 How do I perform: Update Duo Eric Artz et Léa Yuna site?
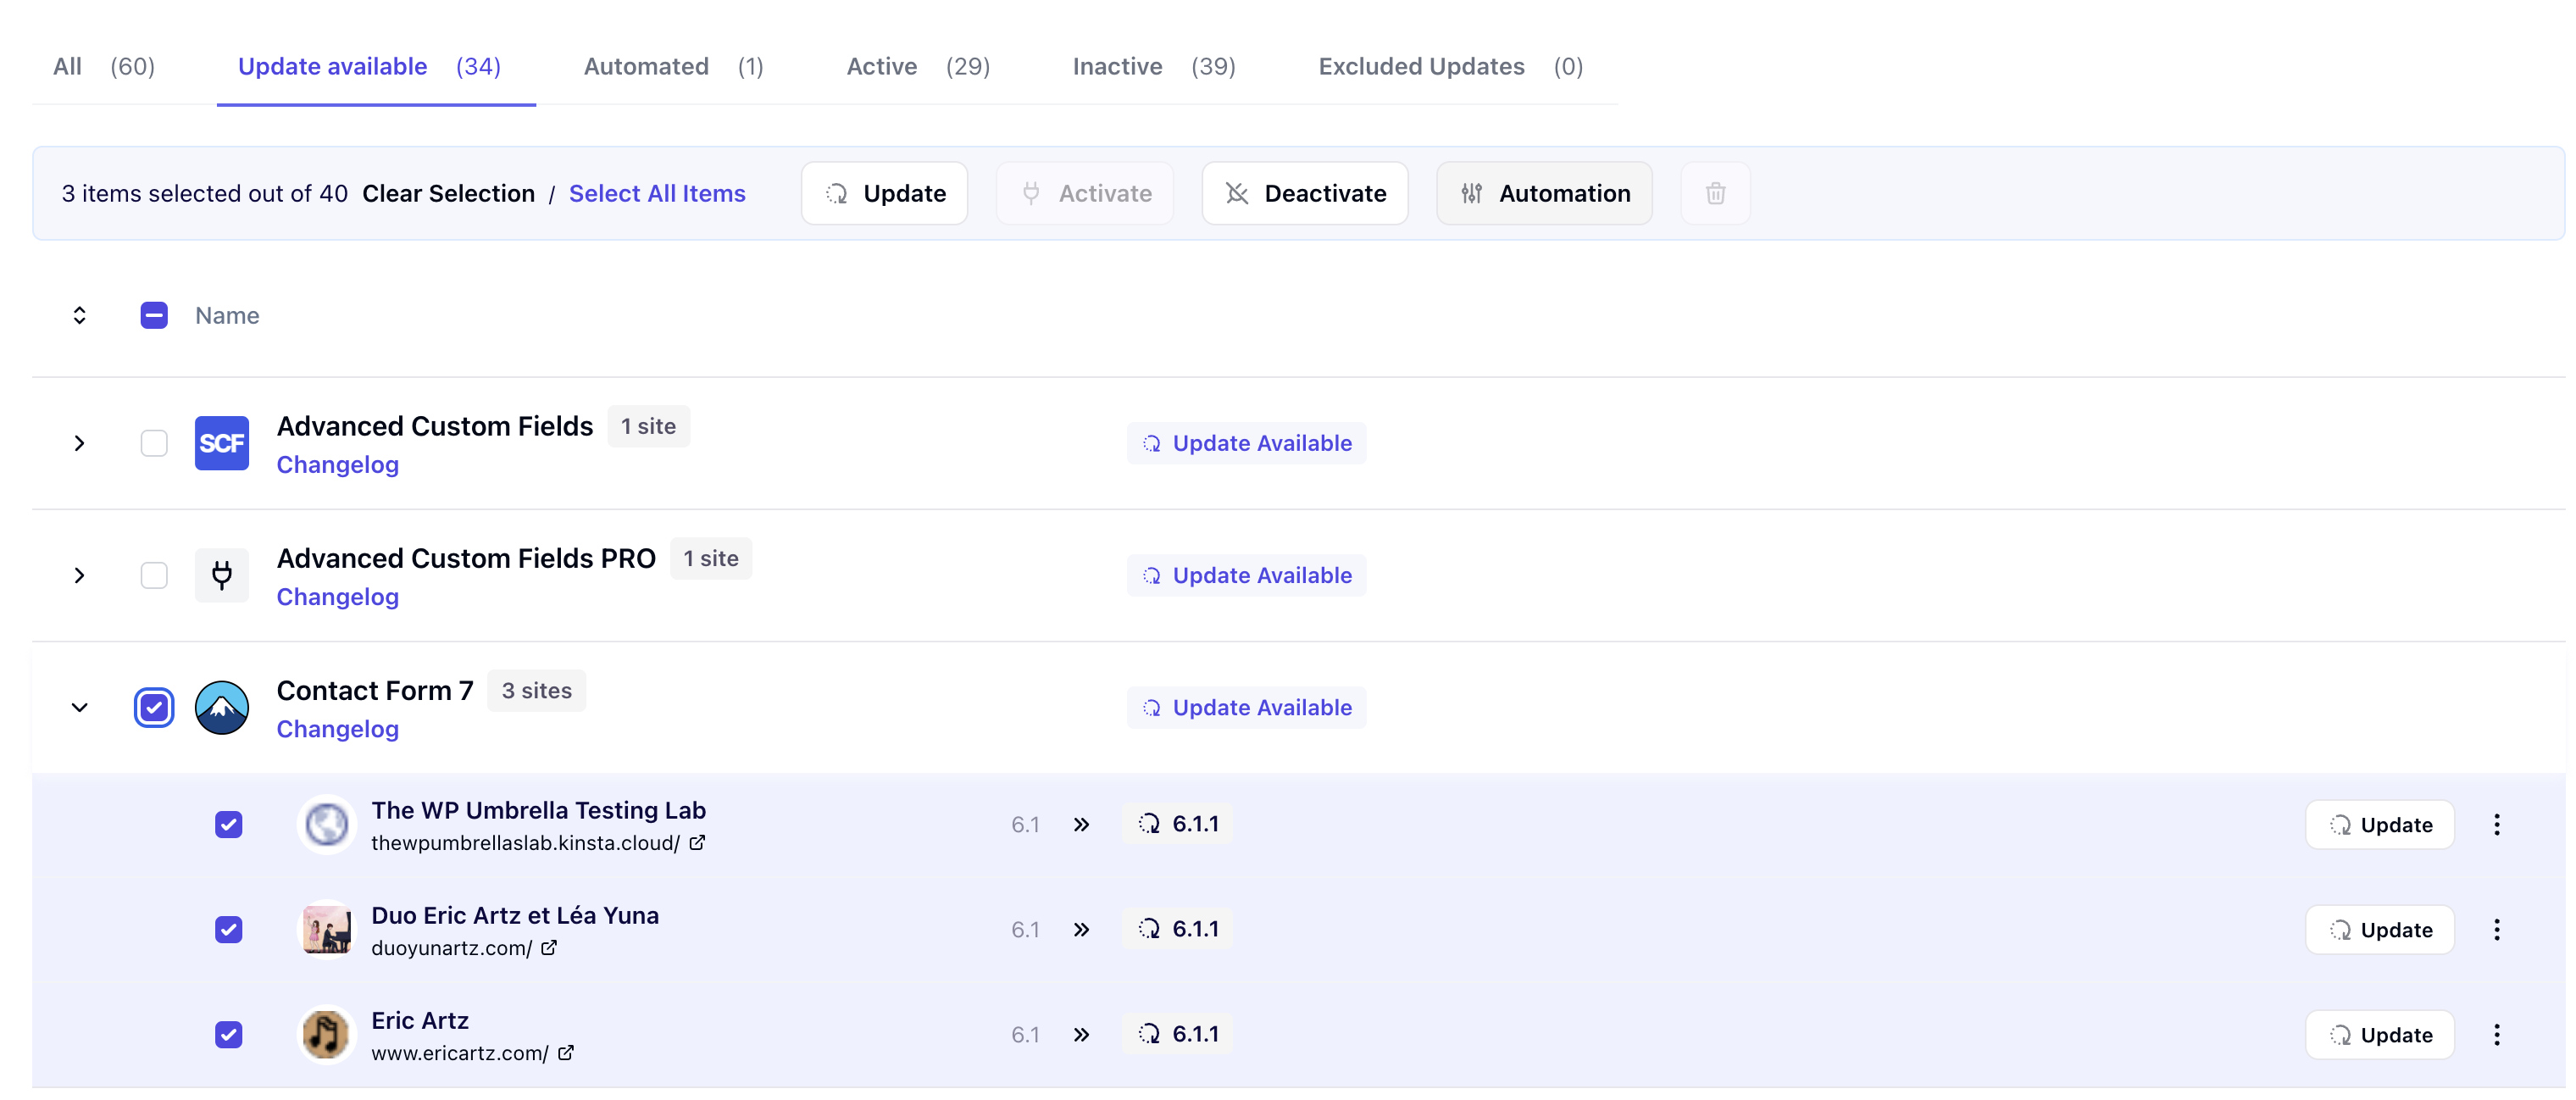pos(2380,930)
